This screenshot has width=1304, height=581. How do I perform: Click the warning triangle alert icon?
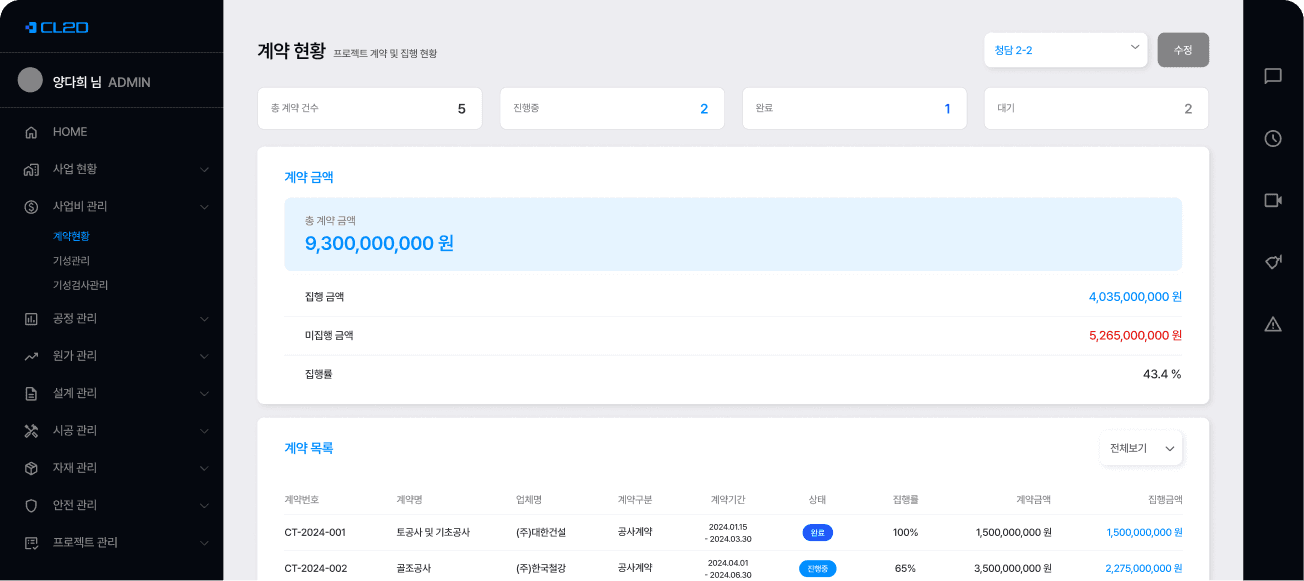click(x=1273, y=324)
